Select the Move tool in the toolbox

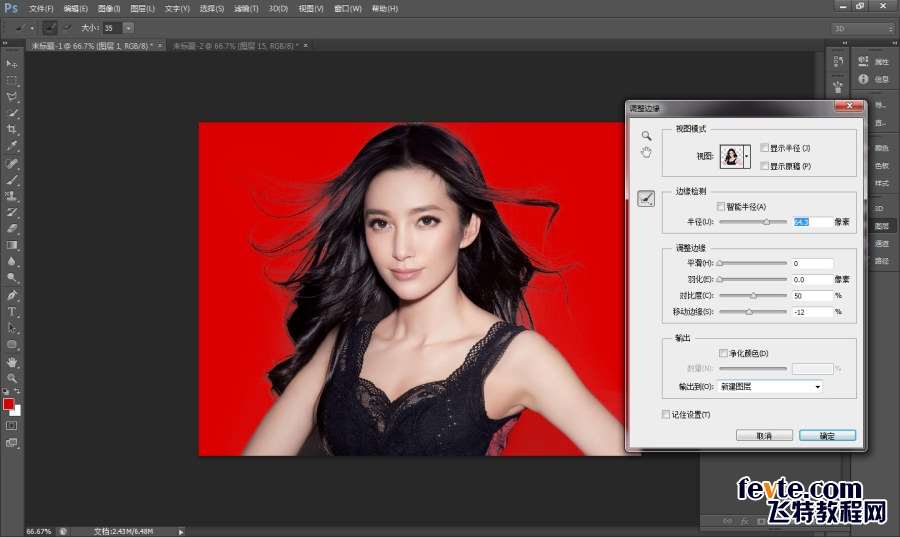pyautogui.click(x=11, y=64)
